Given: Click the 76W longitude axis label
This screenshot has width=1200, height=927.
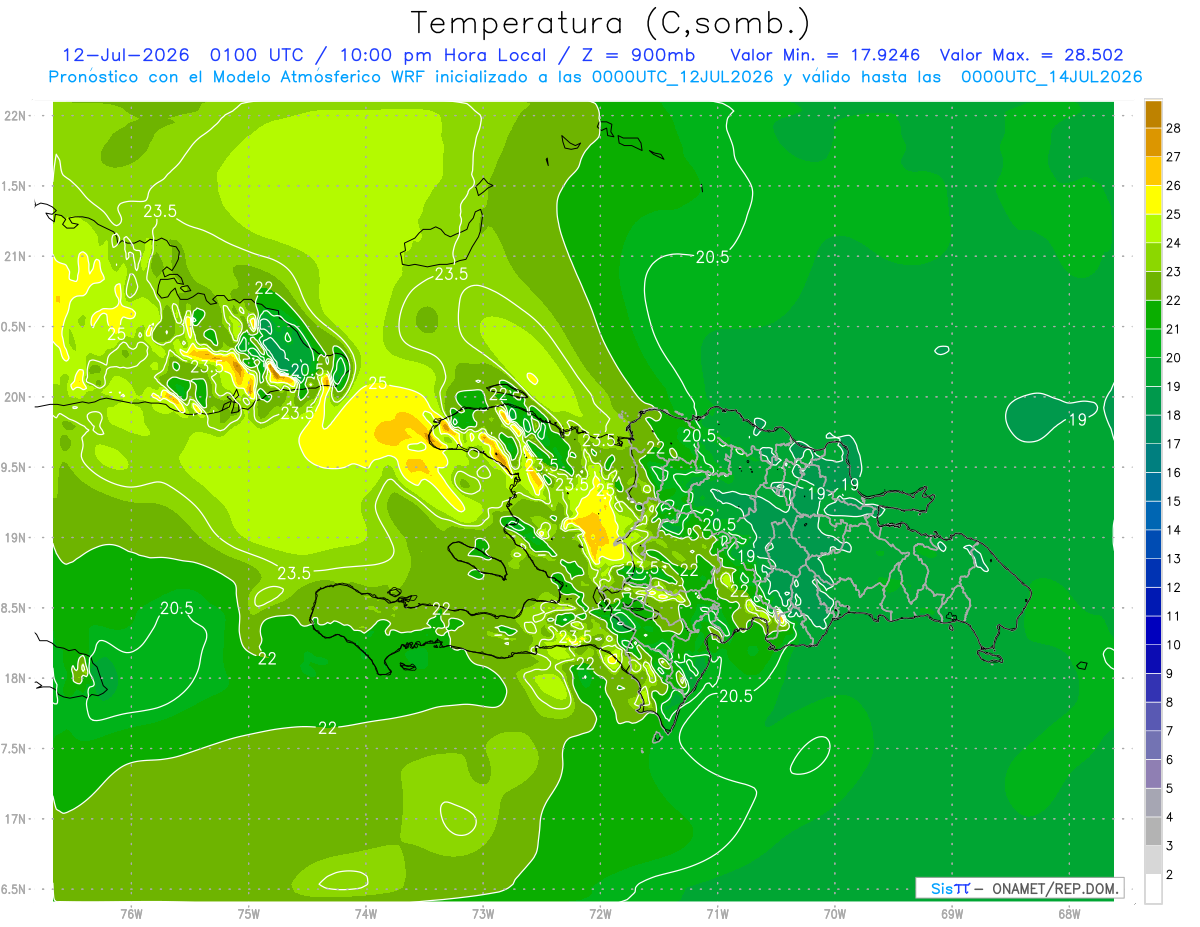Looking at the screenshot, I should [x=131, y=913].
